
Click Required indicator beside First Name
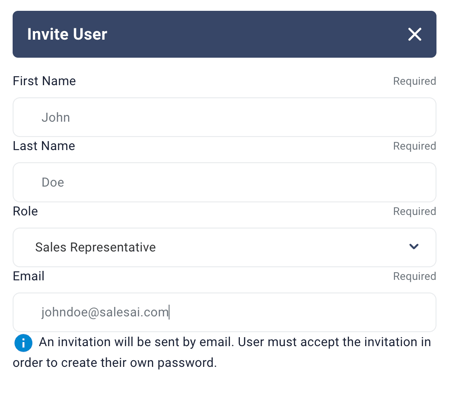(x=414, y=81)
